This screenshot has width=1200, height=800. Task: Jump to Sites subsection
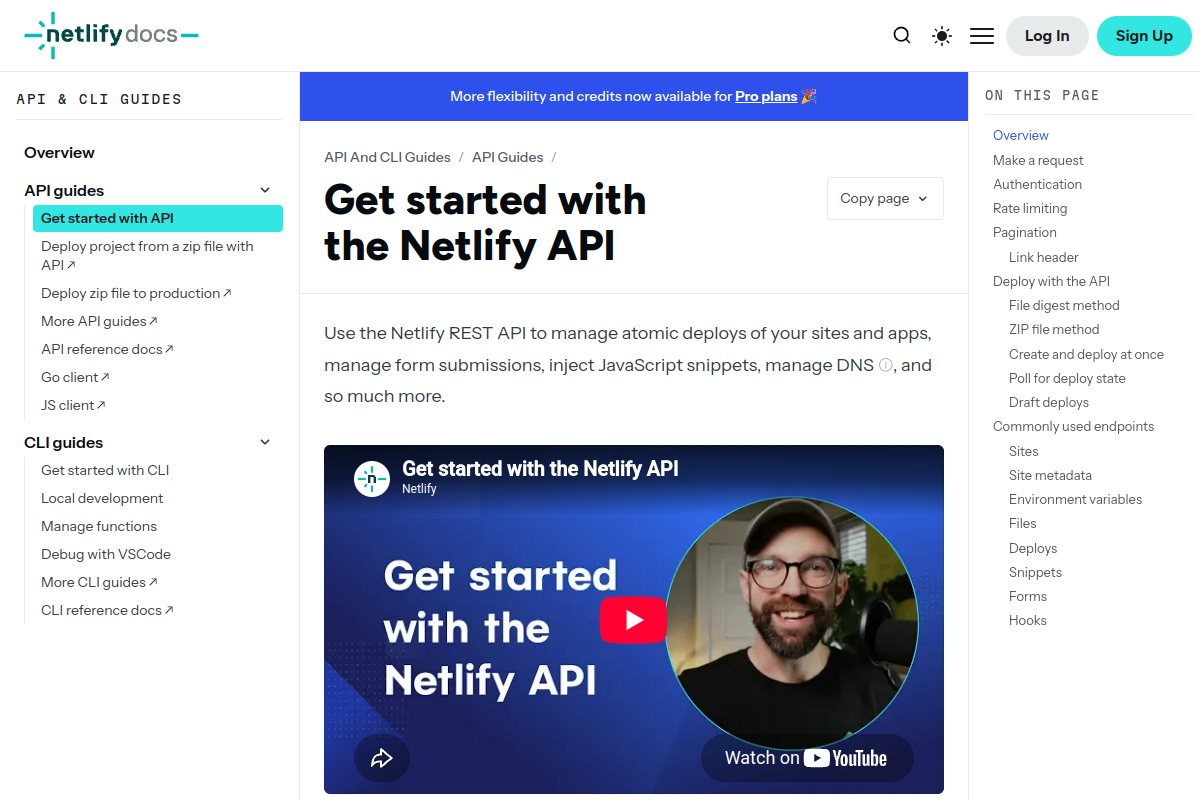click(1024, 451)
